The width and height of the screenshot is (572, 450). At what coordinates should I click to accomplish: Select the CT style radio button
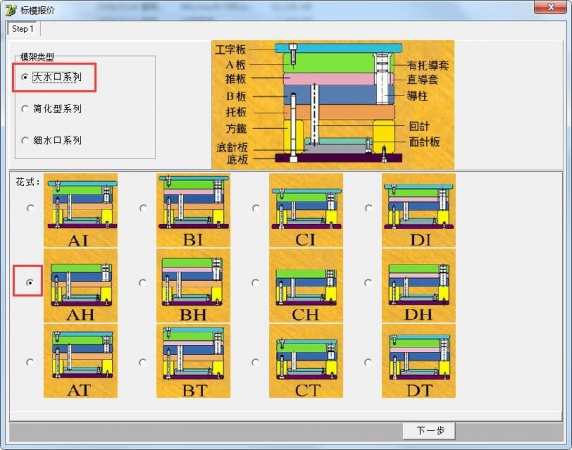point(255,362)
